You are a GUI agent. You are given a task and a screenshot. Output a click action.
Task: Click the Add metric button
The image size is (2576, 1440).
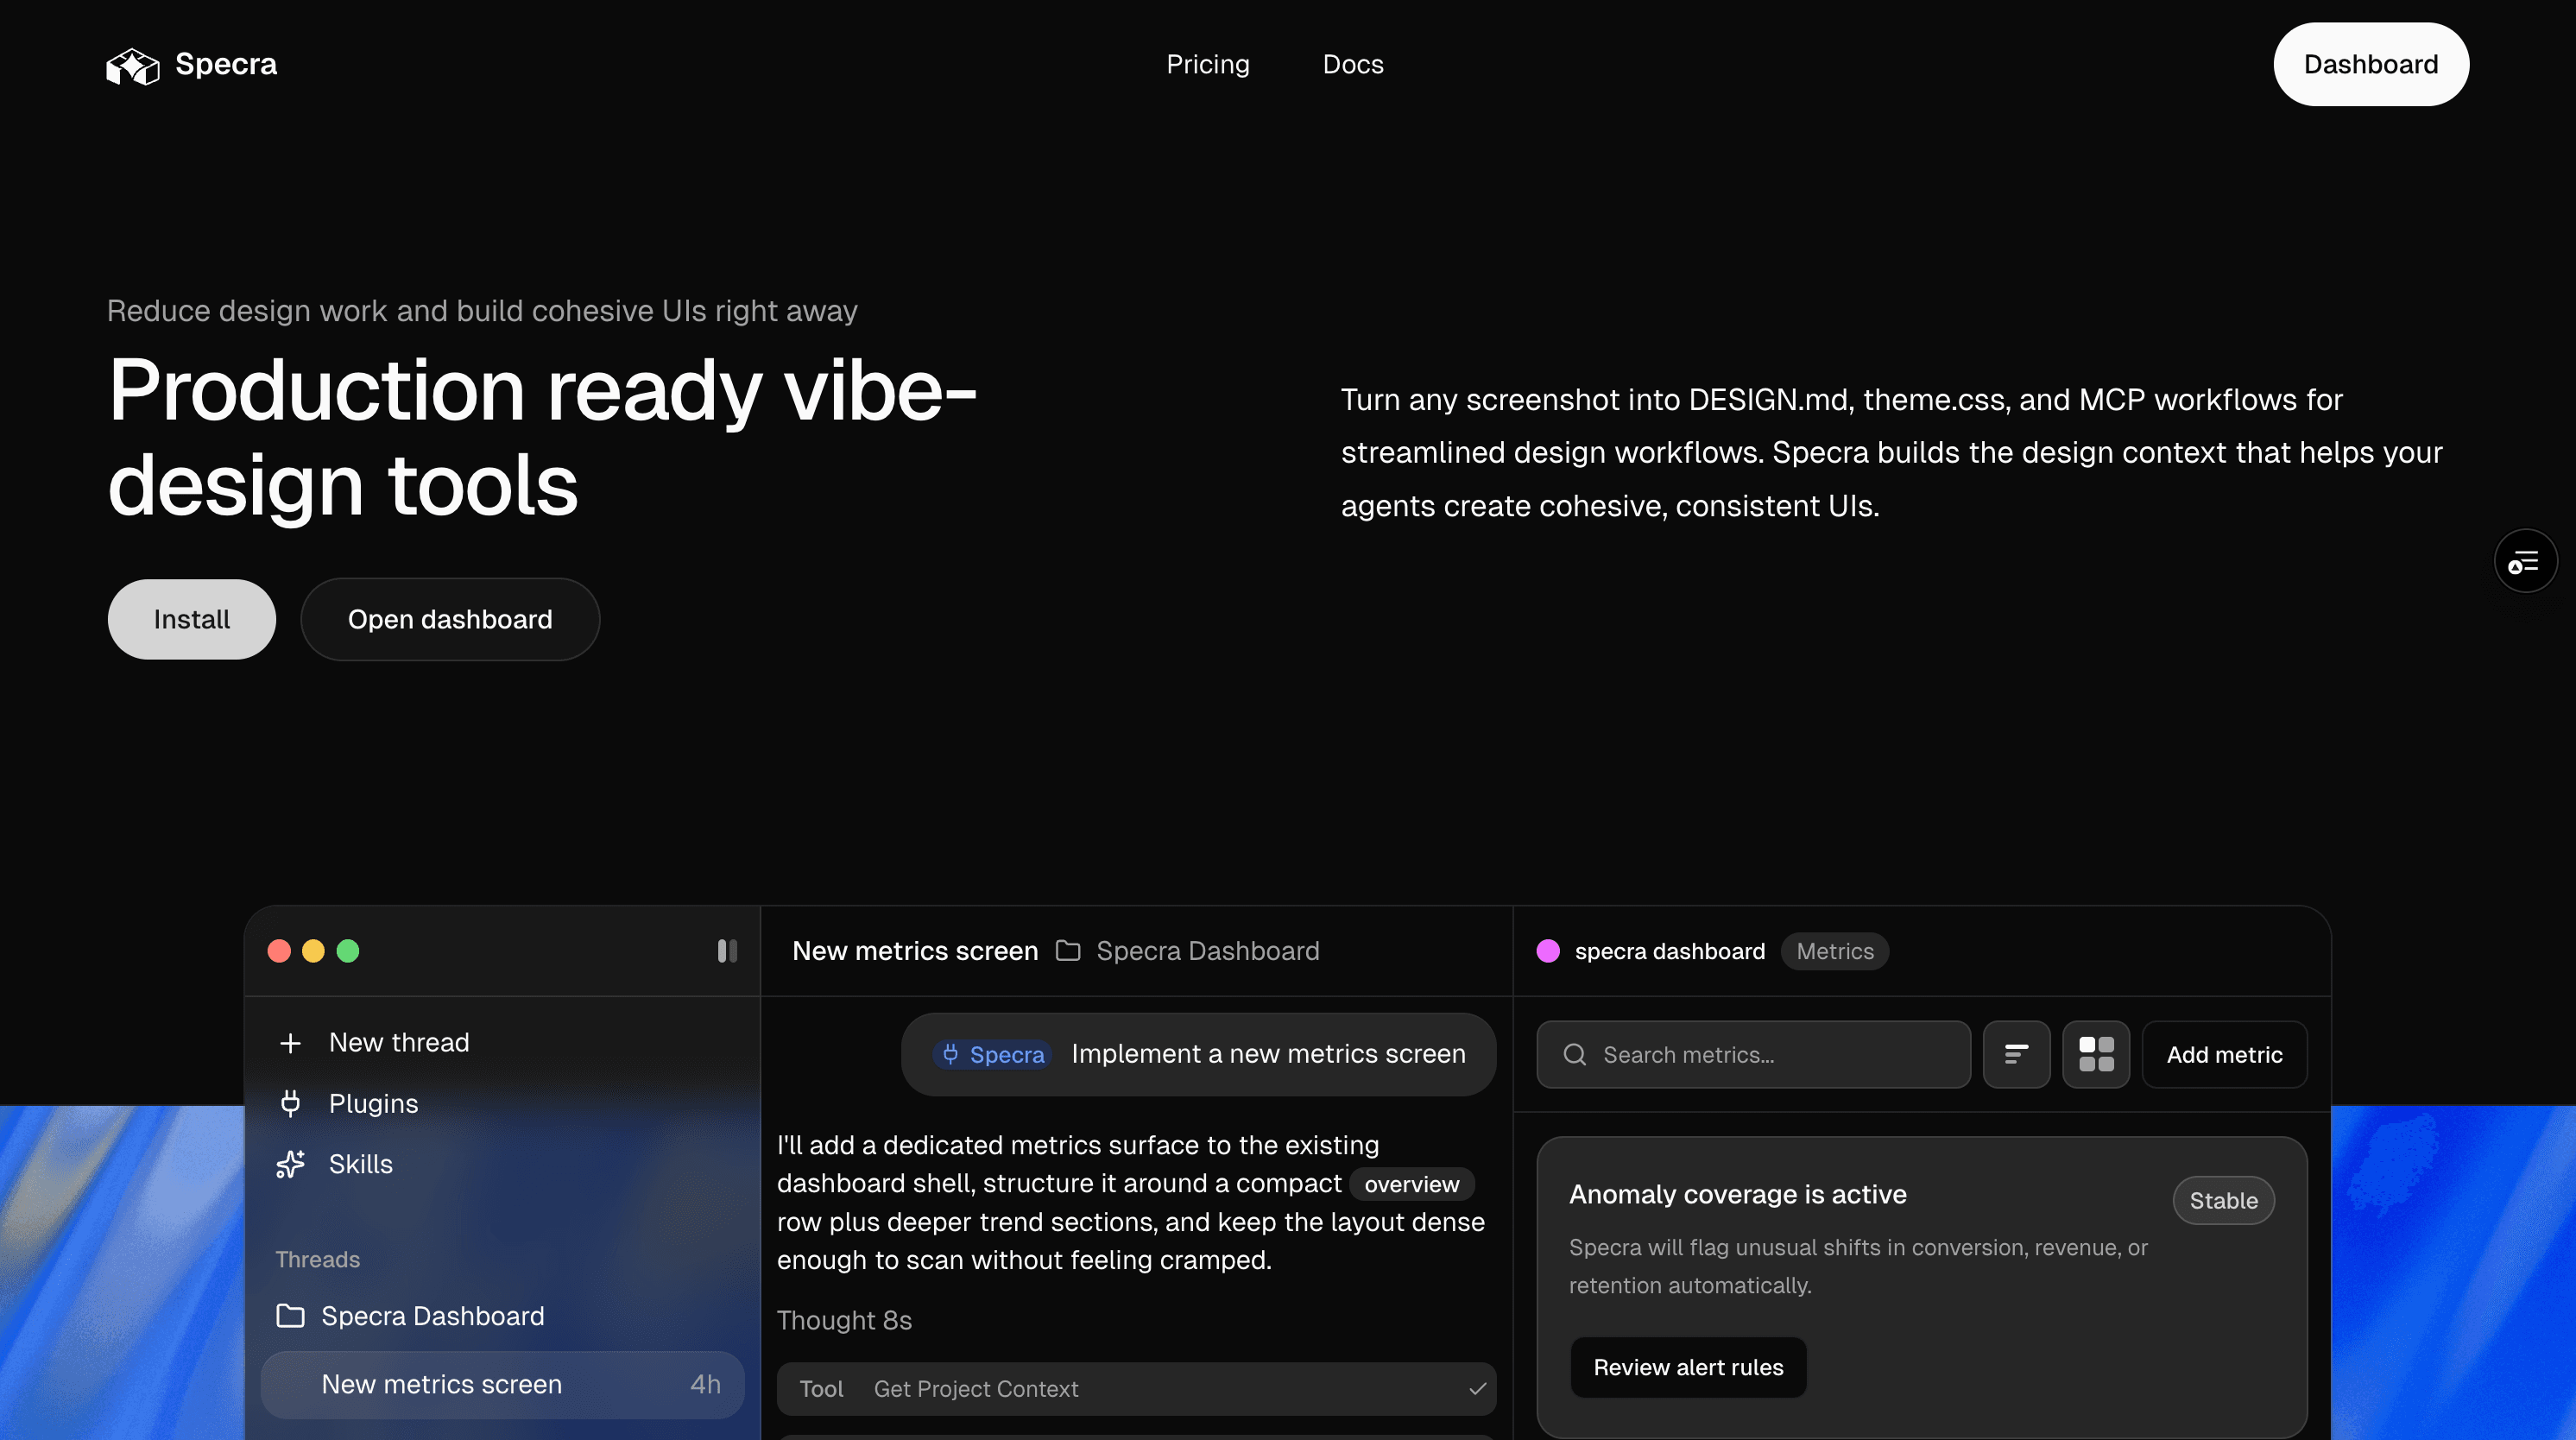click(2224, 1055)
